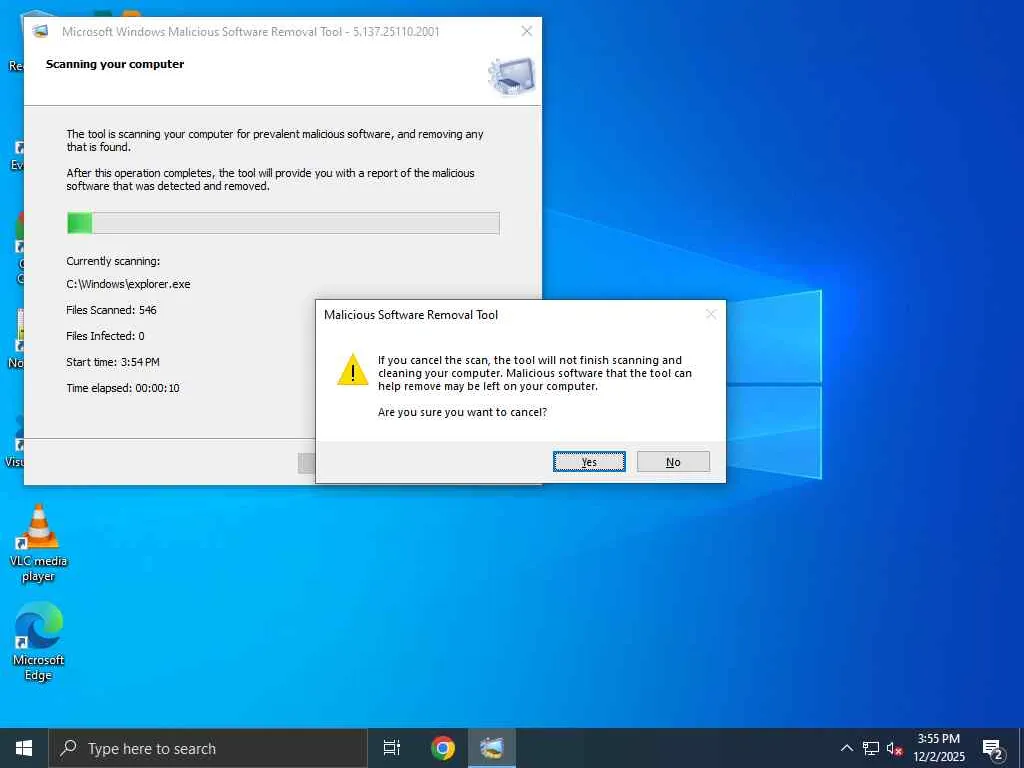Open network status tray icon
Screen dimensions: 1024x768
[871, 748]
